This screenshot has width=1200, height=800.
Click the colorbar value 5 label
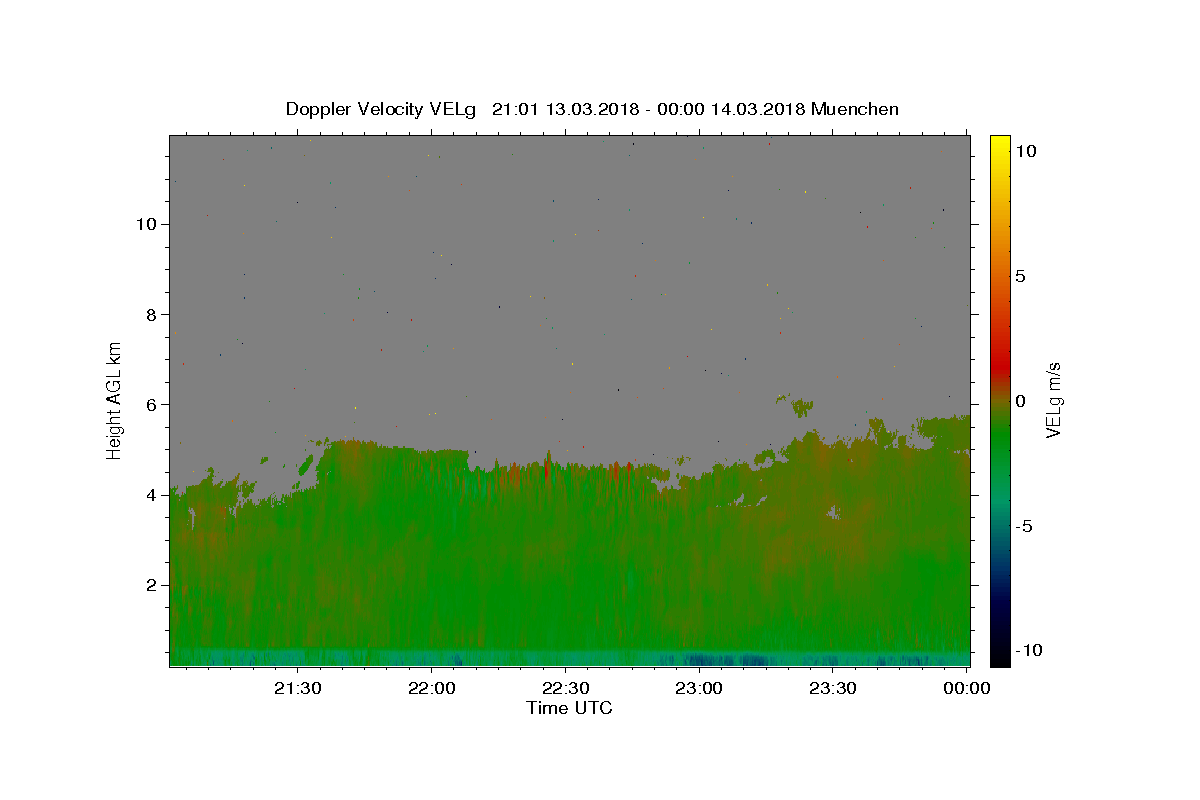pos(1020,276)
